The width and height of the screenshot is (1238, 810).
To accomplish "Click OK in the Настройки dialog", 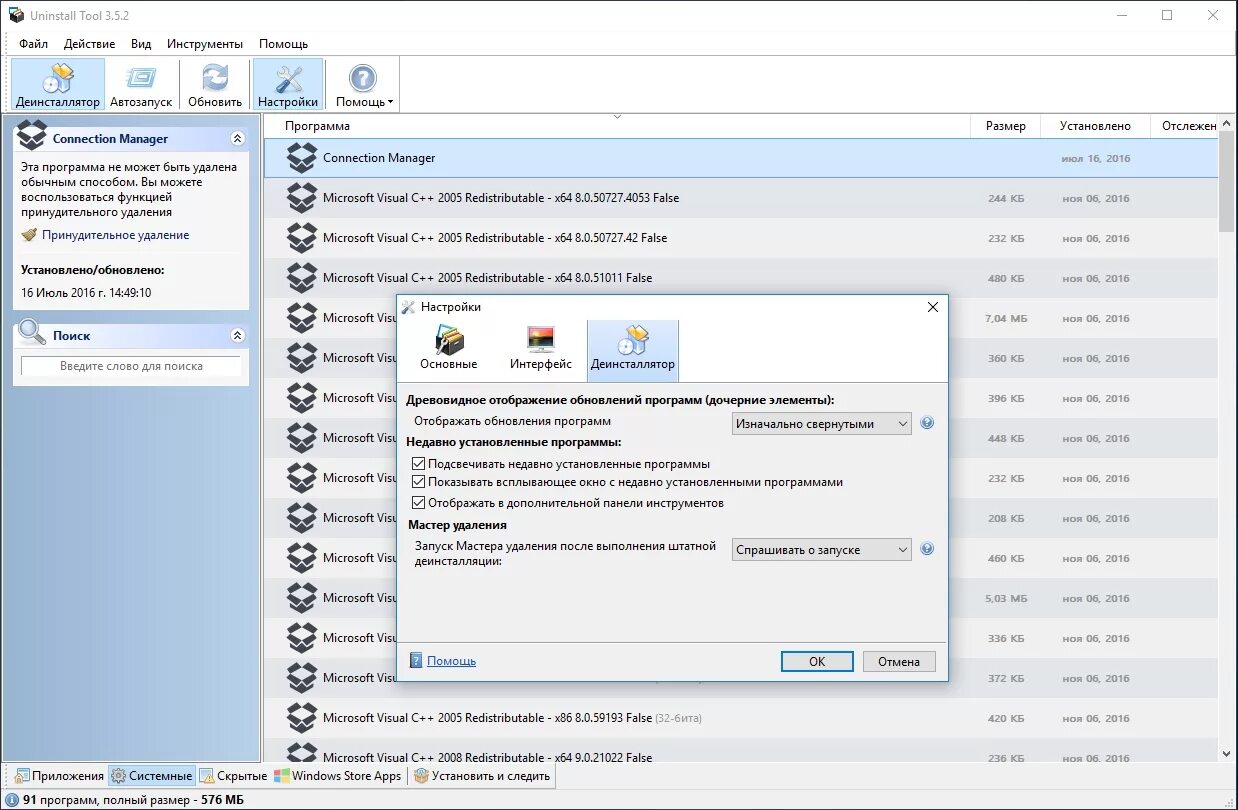I will click(x=817, y=661).
